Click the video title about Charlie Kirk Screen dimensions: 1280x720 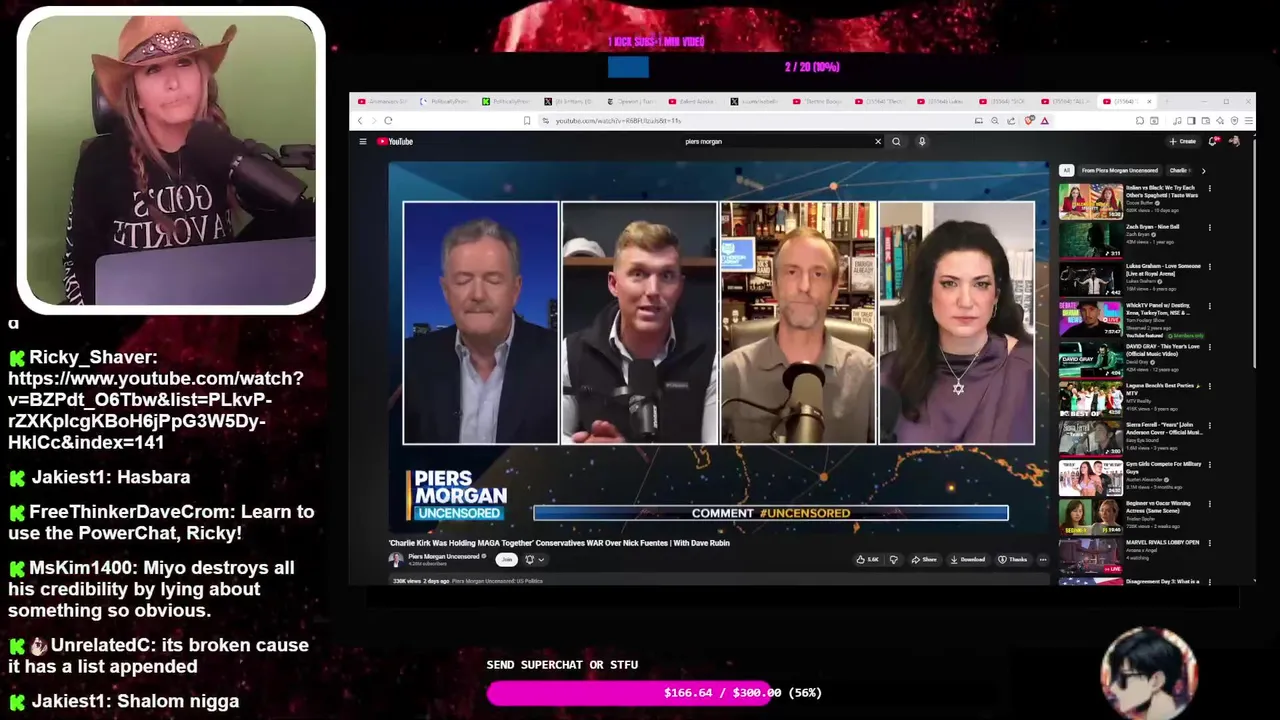coord(559,543)
